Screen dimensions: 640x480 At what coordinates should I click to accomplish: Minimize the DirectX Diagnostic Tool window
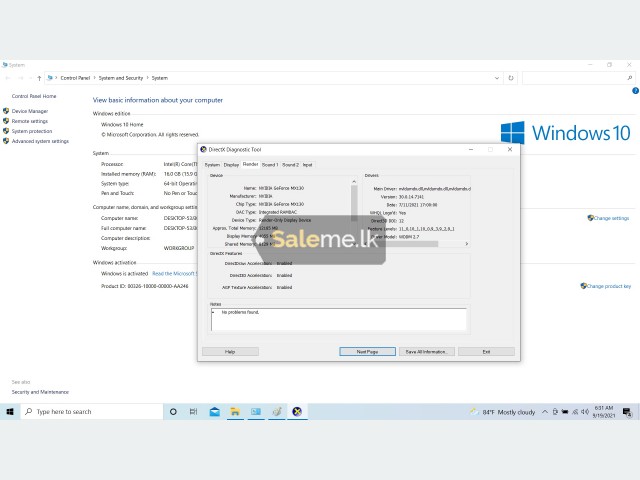471,149
